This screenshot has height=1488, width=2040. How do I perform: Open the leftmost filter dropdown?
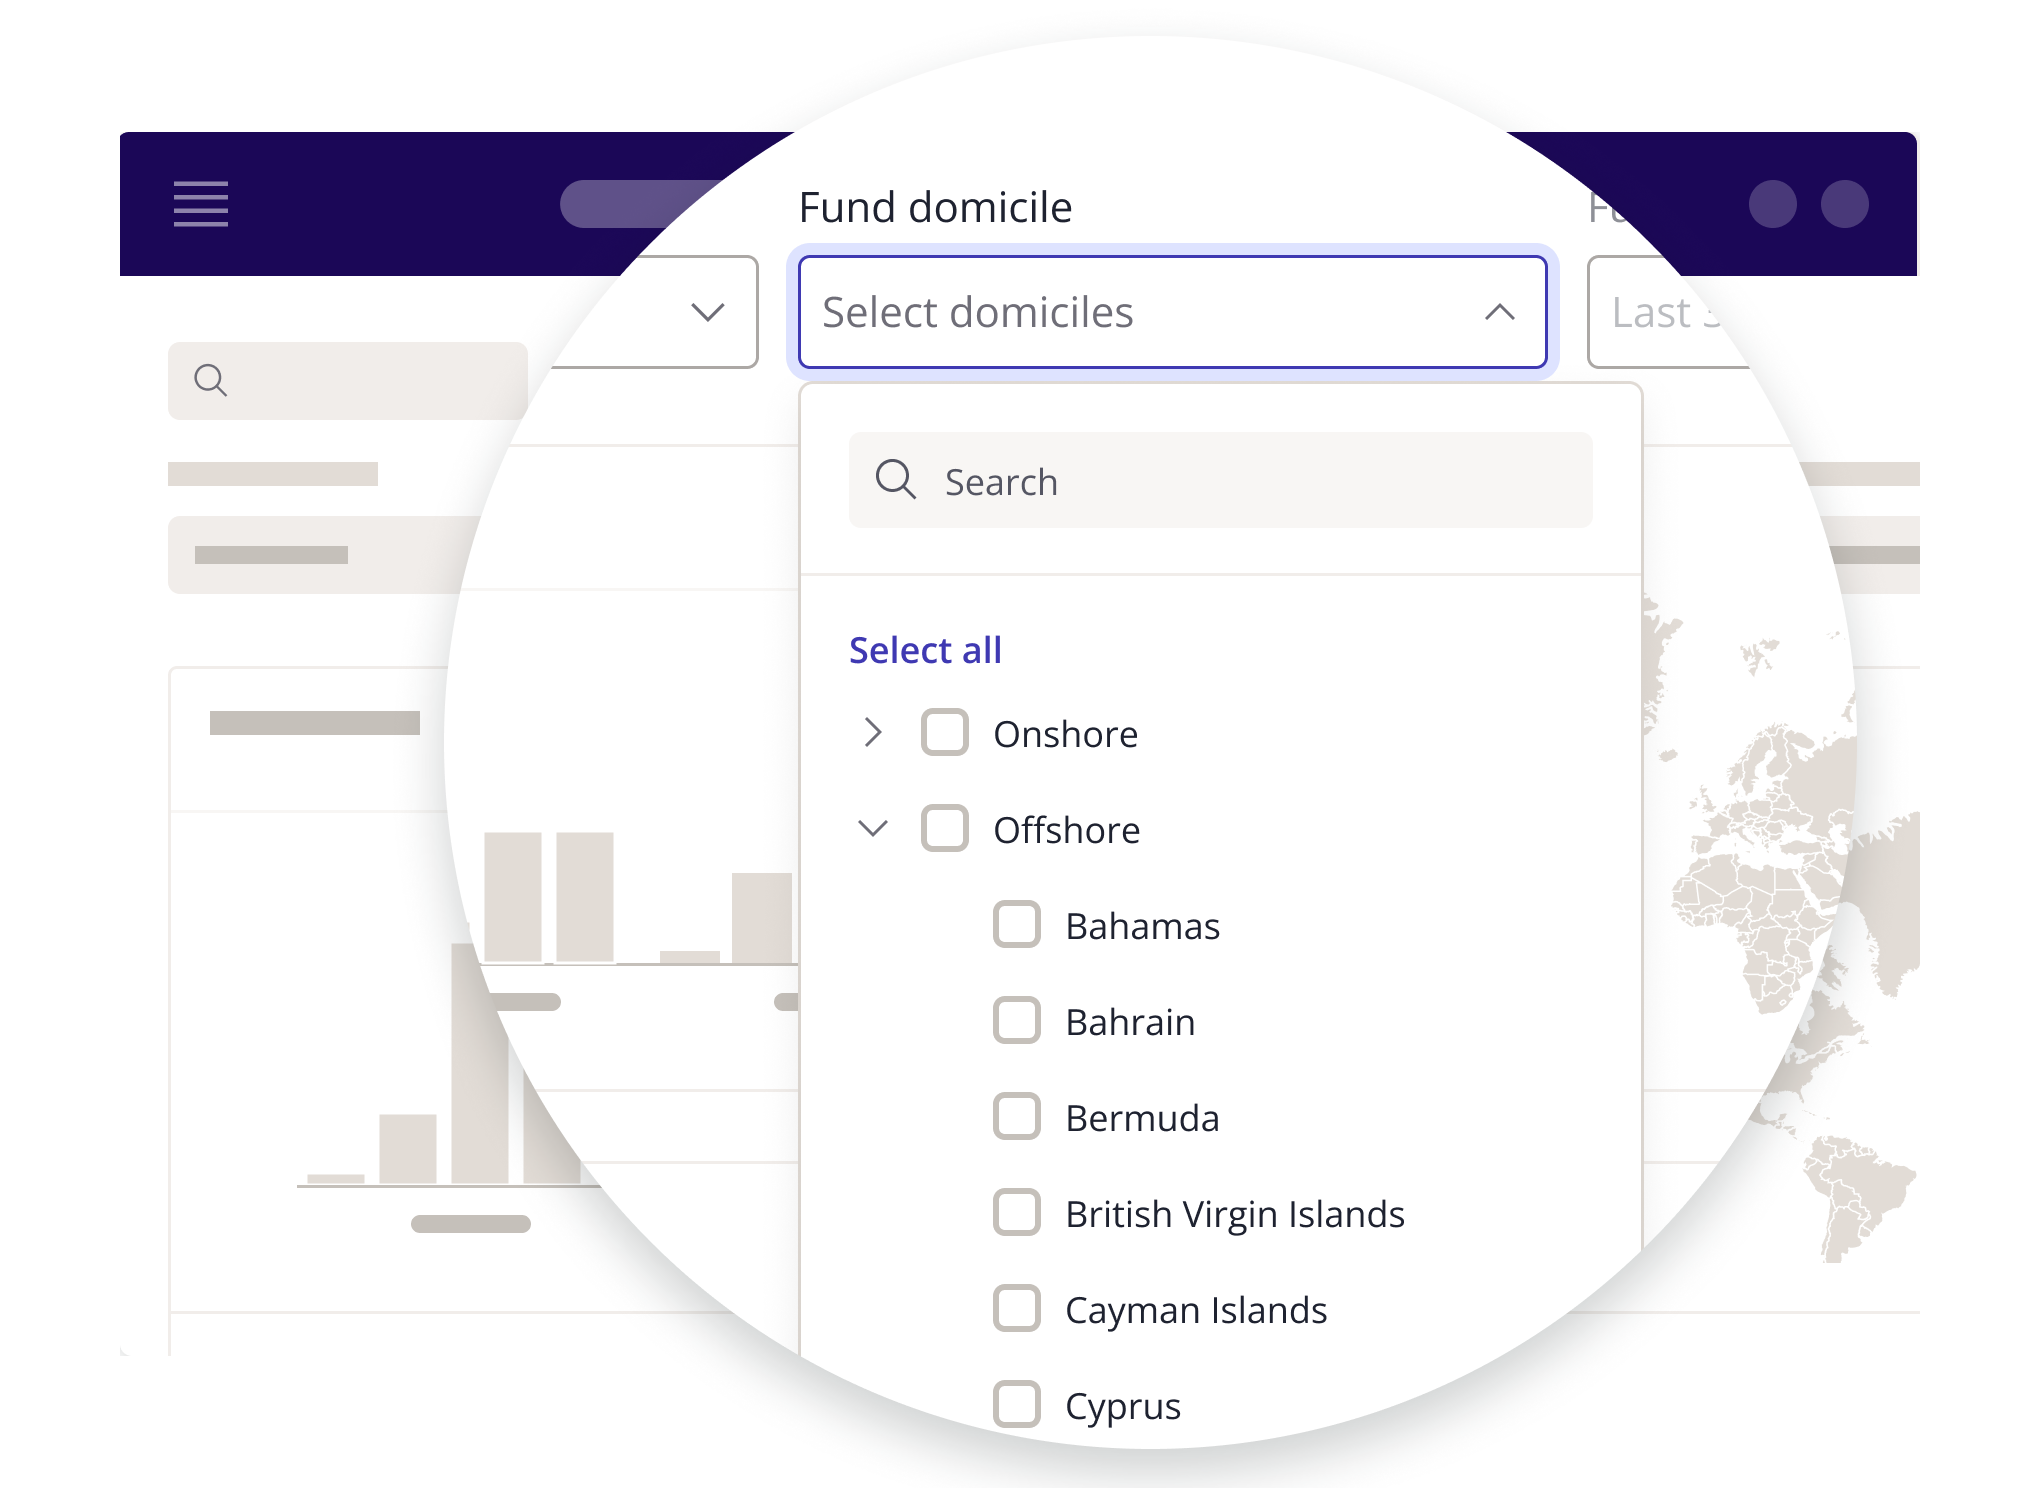tap(708, 313)
